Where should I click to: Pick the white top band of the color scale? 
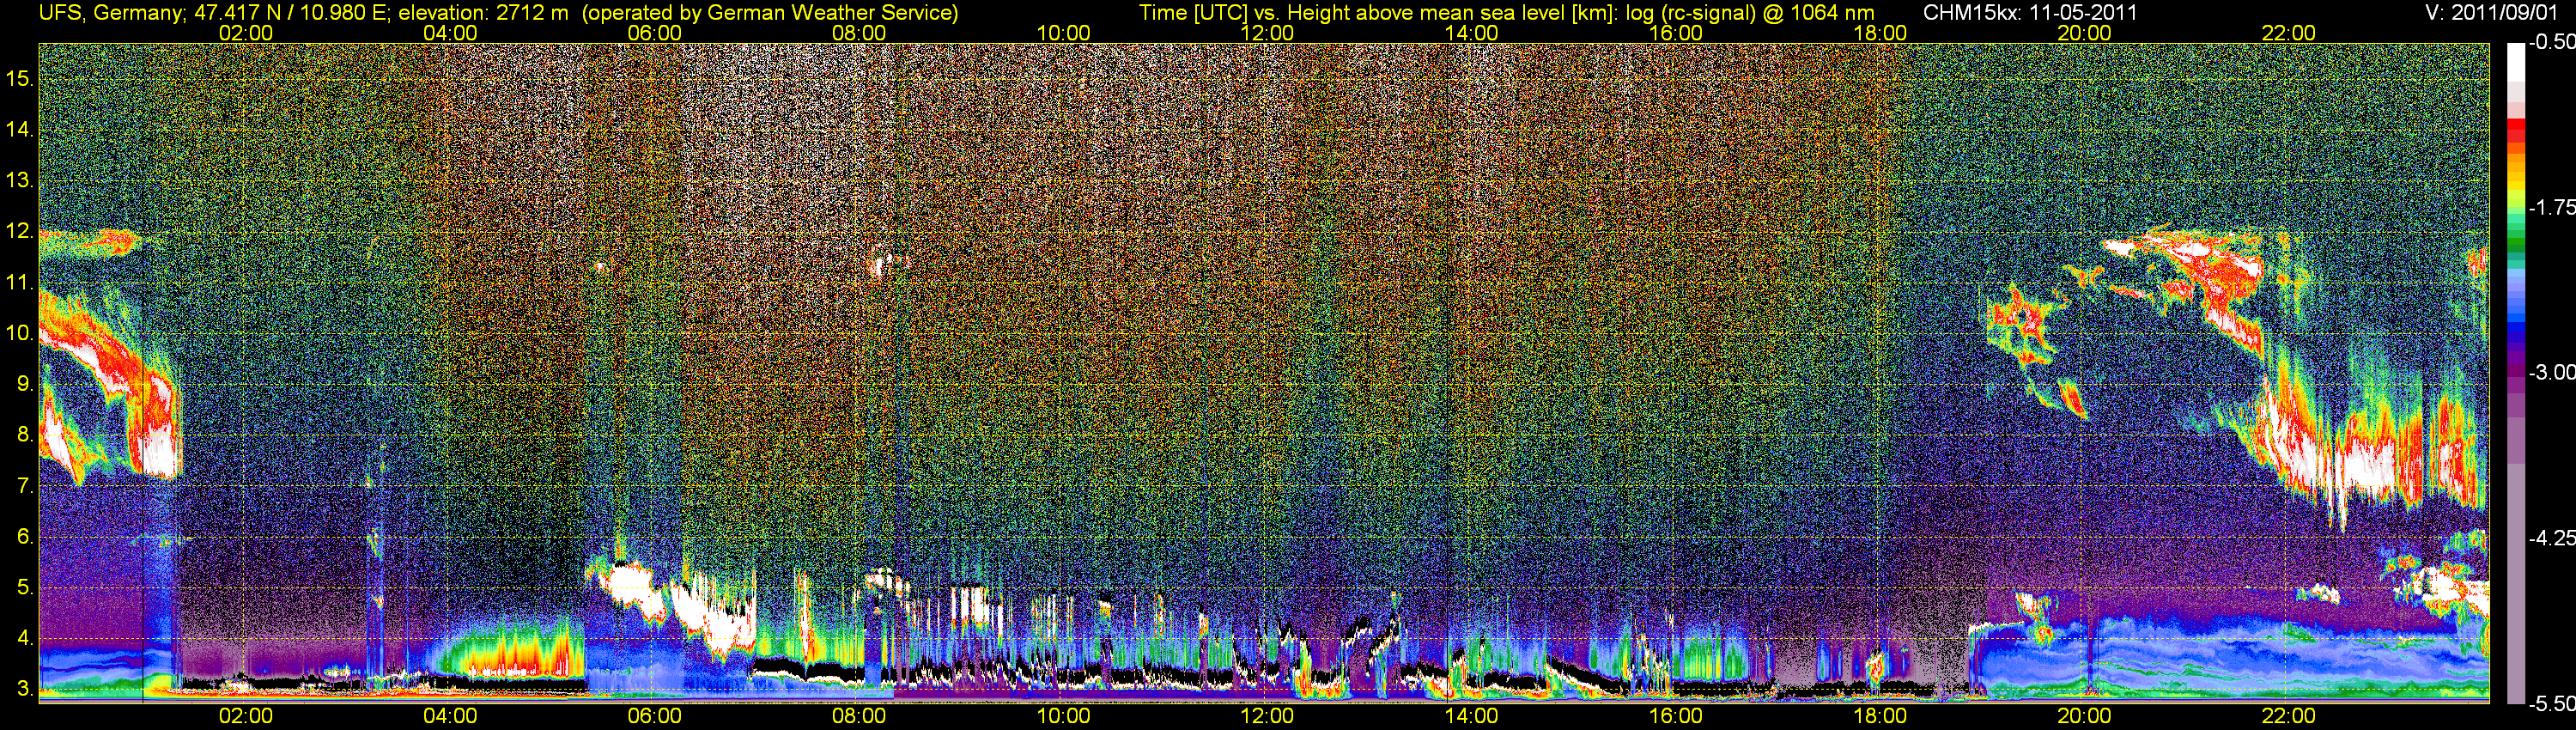coord(2516,62)
